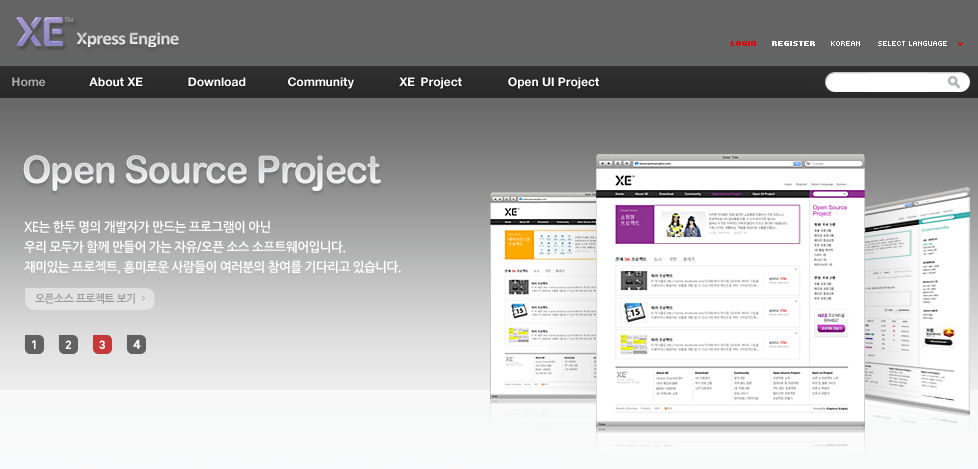
Task: Click the red arrow next to Select Language
Action: pos(960,44)
